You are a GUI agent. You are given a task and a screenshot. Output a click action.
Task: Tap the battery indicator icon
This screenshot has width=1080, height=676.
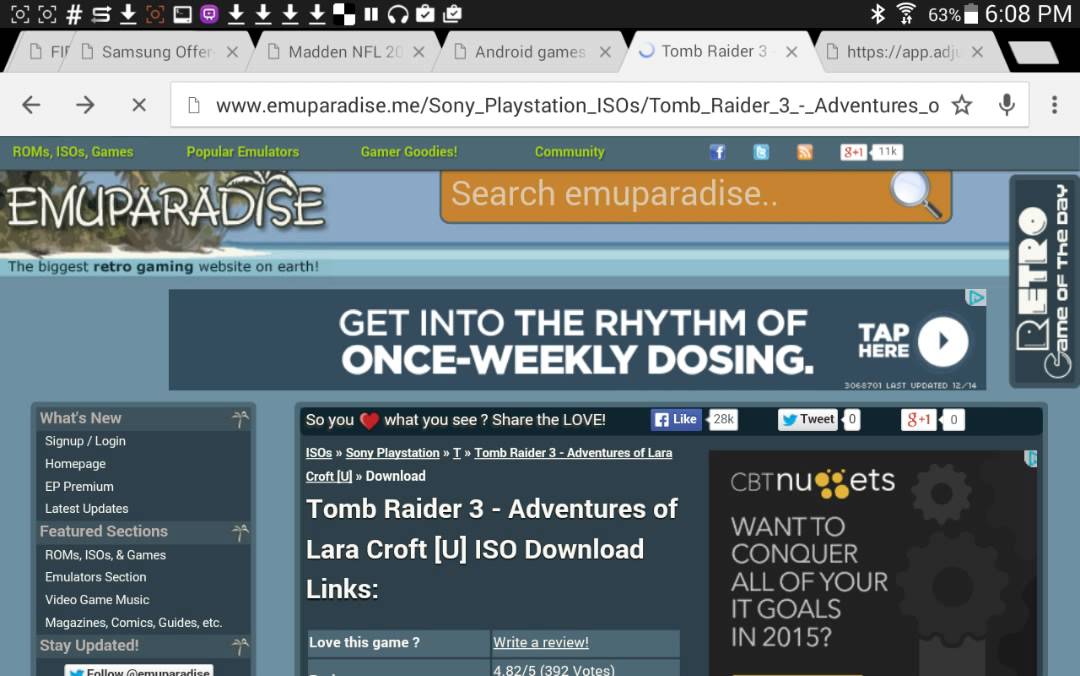970,14
